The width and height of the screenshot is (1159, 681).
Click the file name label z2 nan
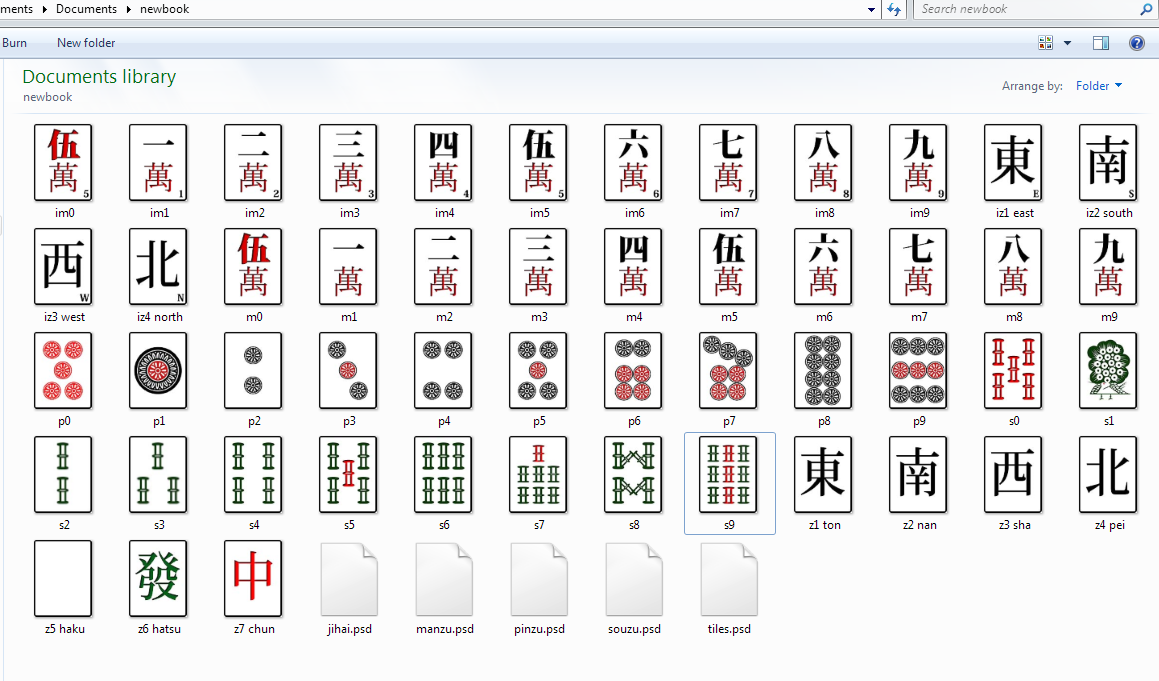coord(920,525)
